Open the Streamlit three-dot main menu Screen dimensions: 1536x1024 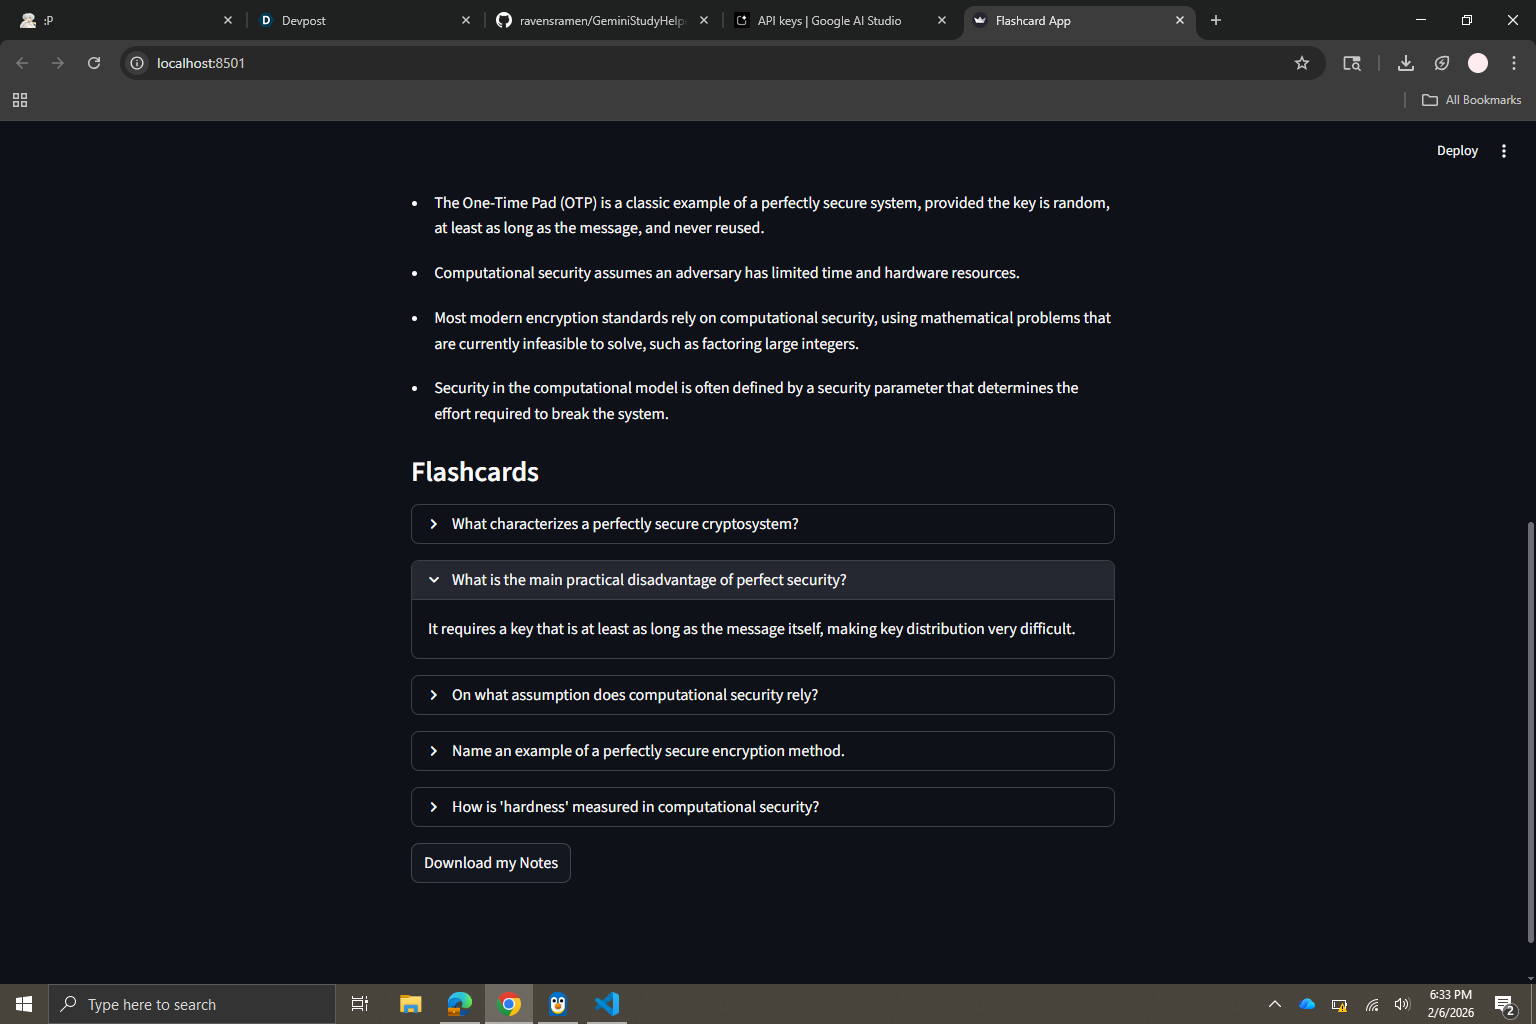pyautogui.click(x=1504, y=151)
